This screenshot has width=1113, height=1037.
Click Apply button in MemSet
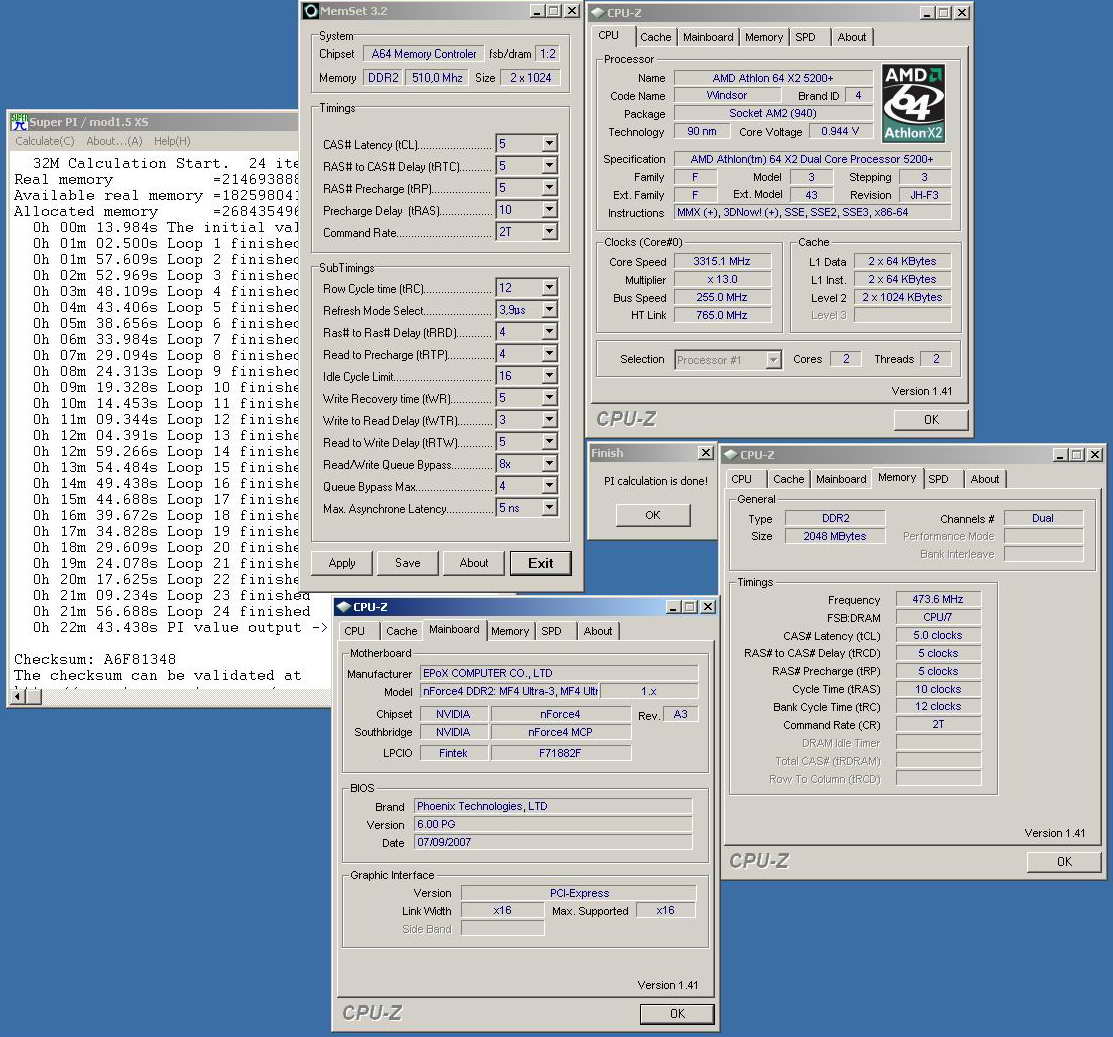tap(342, 563)
